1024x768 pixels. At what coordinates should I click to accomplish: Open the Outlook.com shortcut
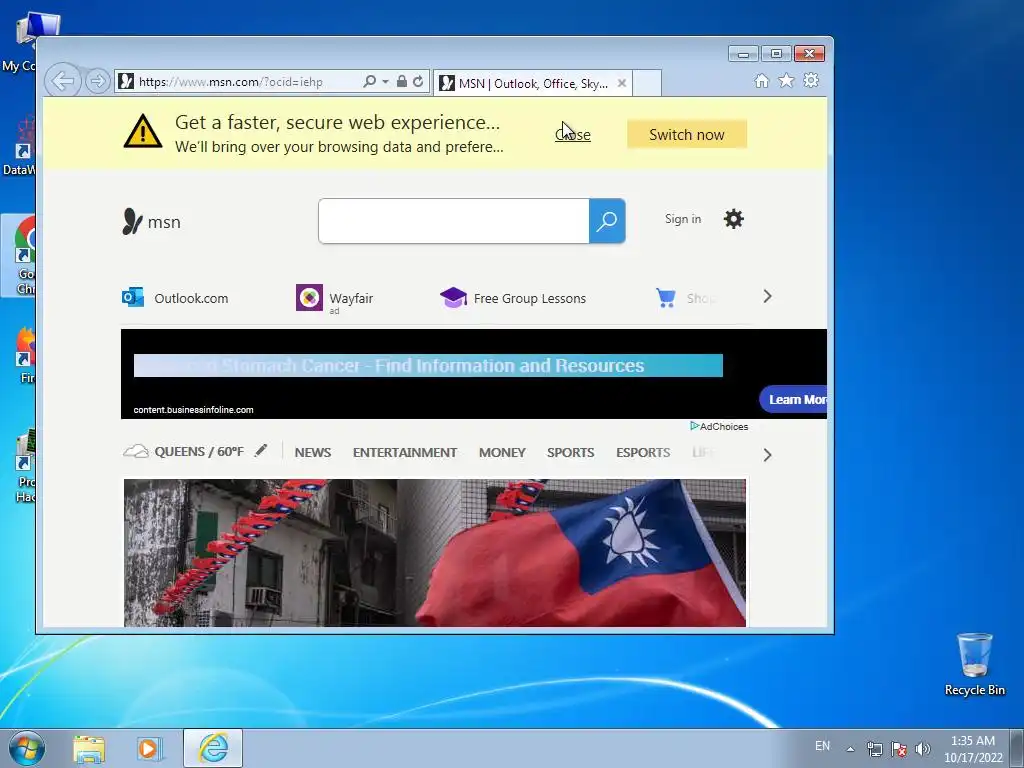click(175, 298)
